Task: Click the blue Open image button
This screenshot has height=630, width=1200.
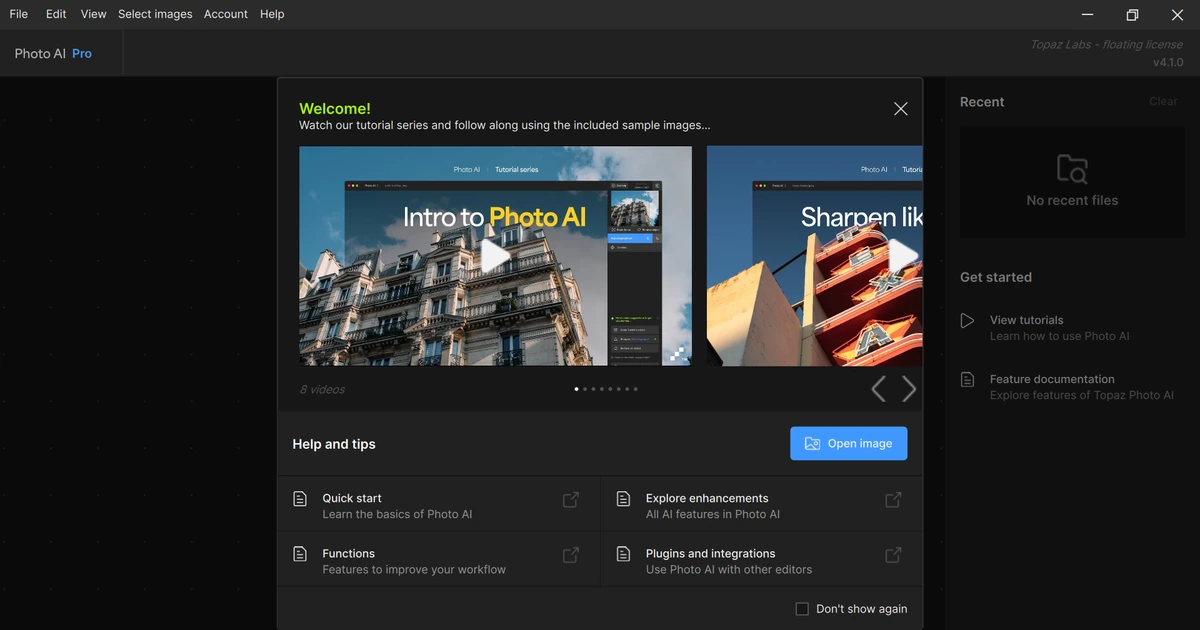Action: [x=849, y=444]
